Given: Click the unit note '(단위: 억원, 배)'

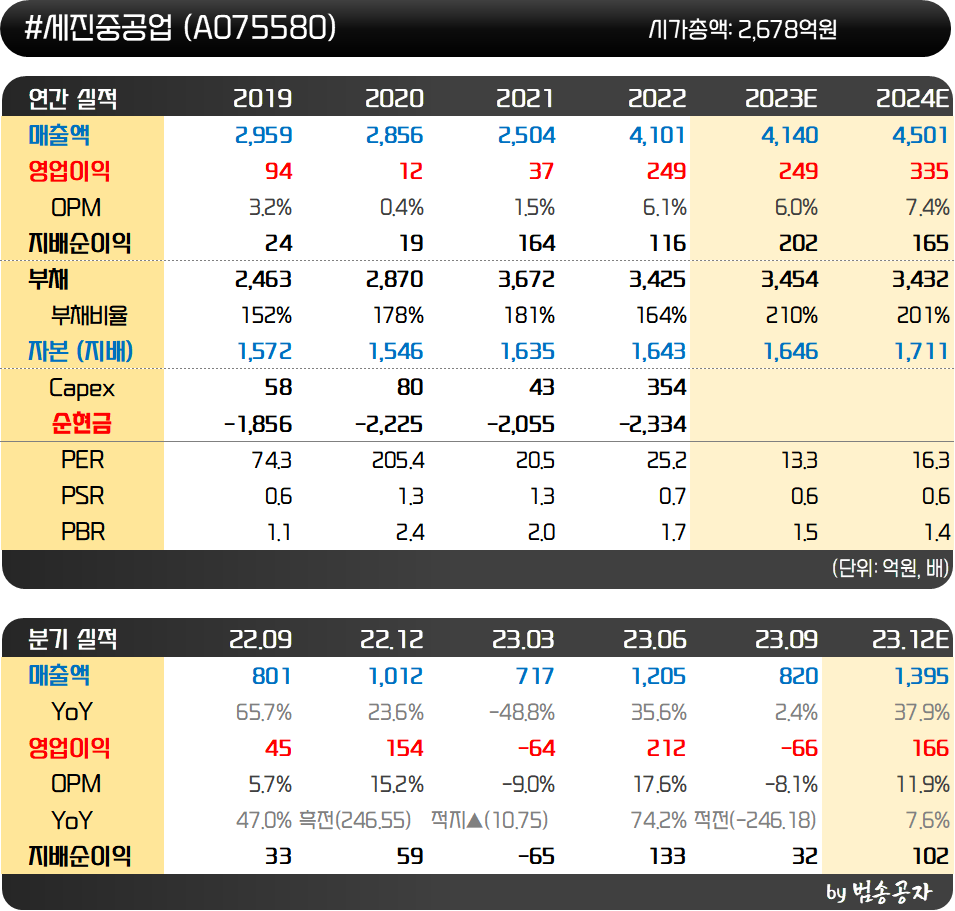Looking at the screenshot, I should click(x=890, y=568).
